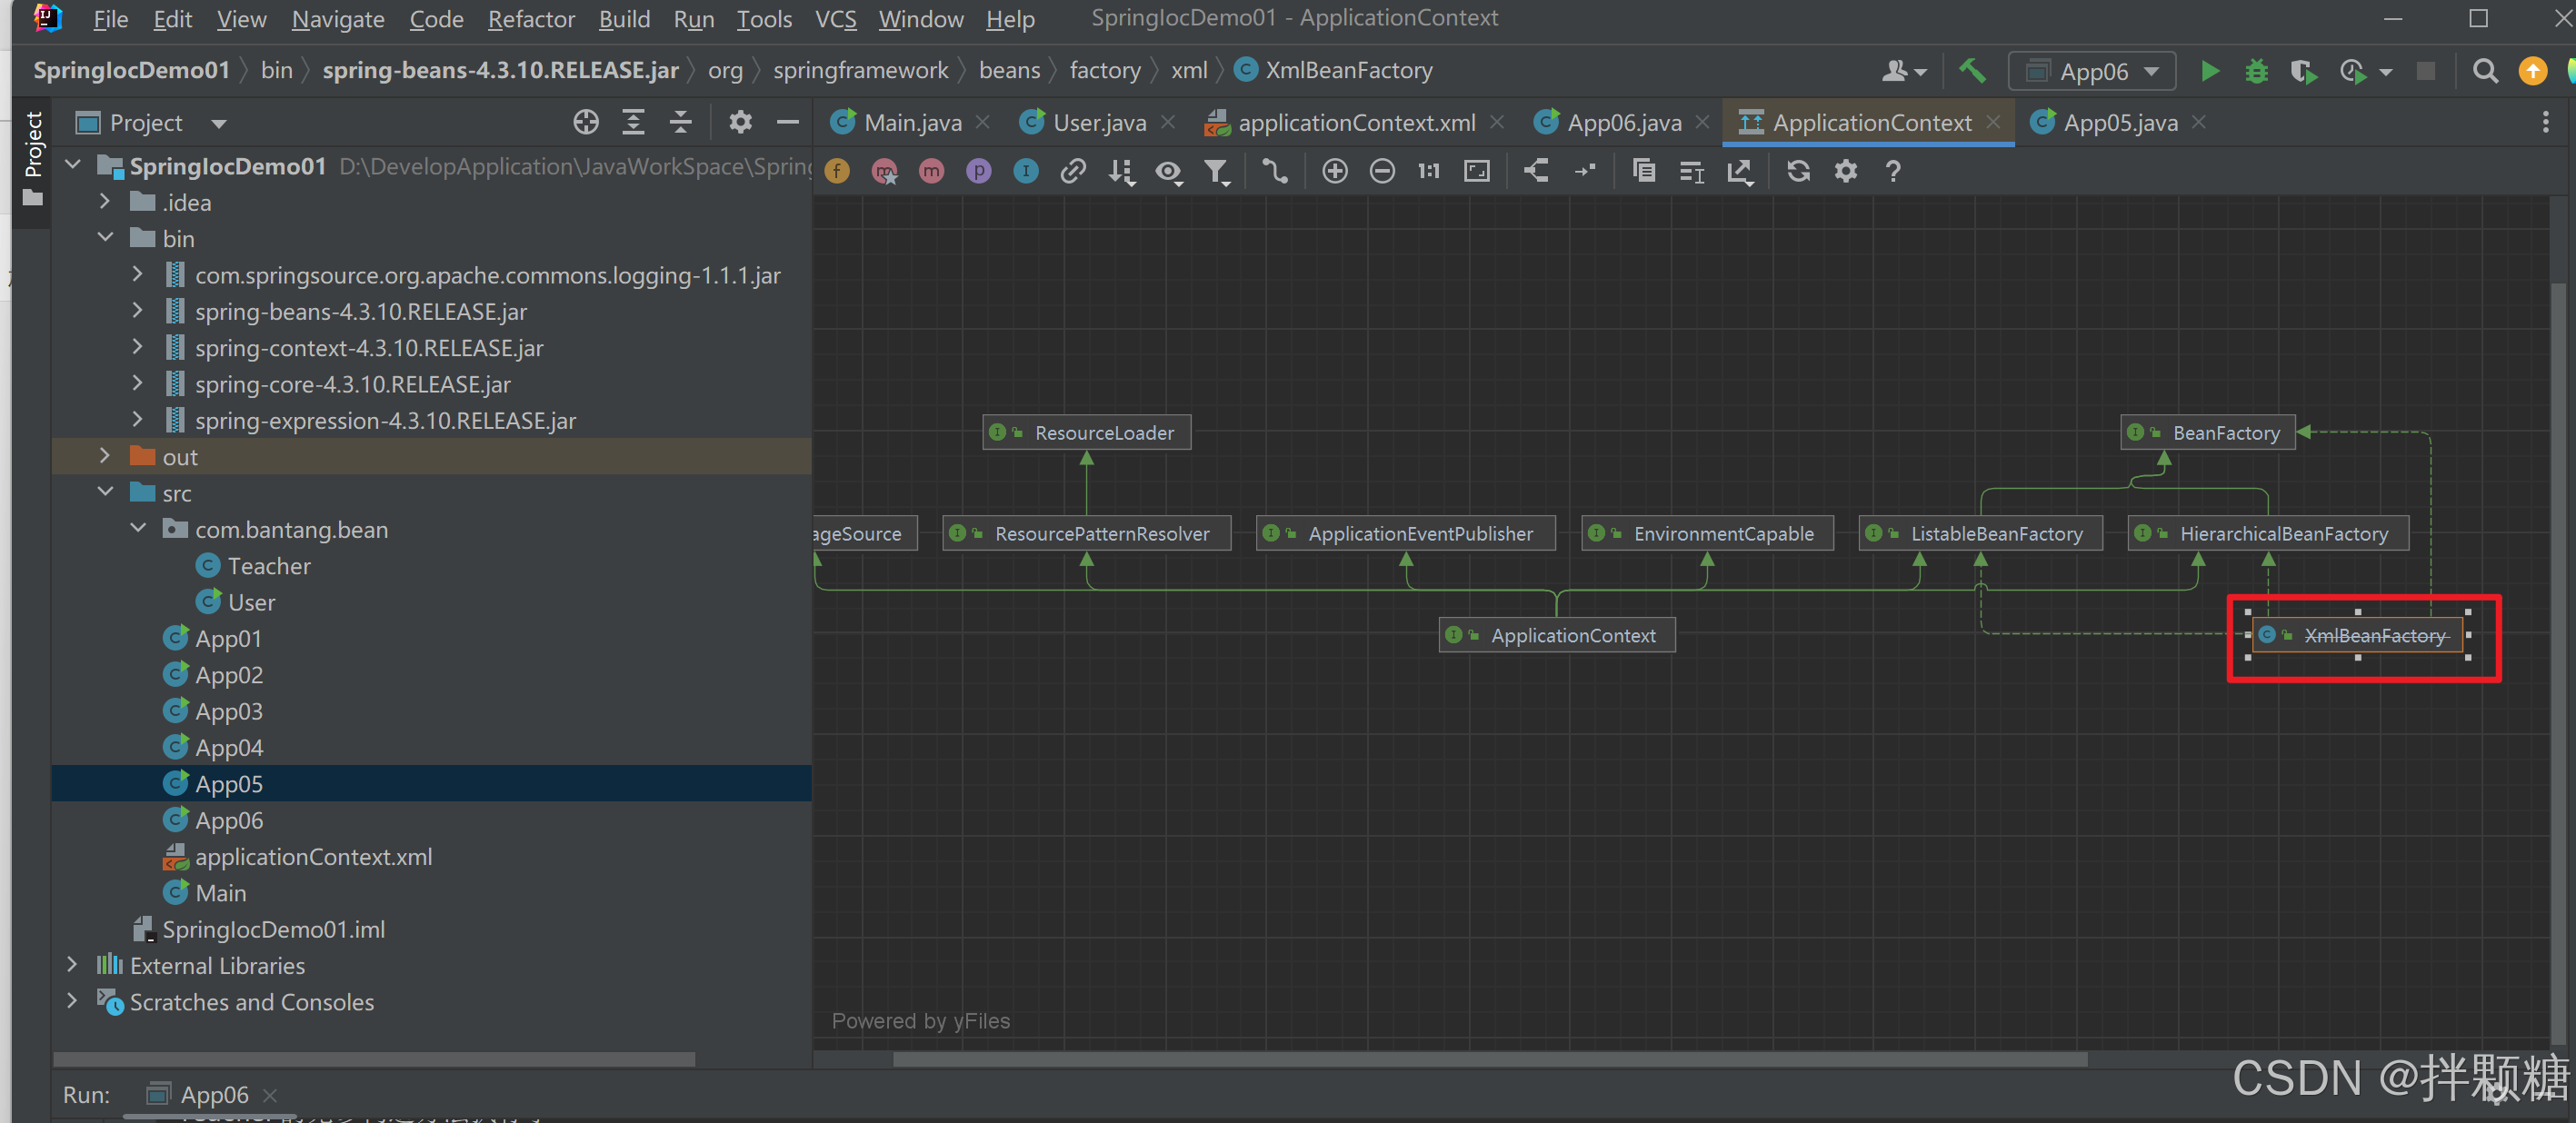Run App06 with green play button
The width and height of the screenshot is (2576, 1123).
pyautogui.click(x=2209, y=71)
